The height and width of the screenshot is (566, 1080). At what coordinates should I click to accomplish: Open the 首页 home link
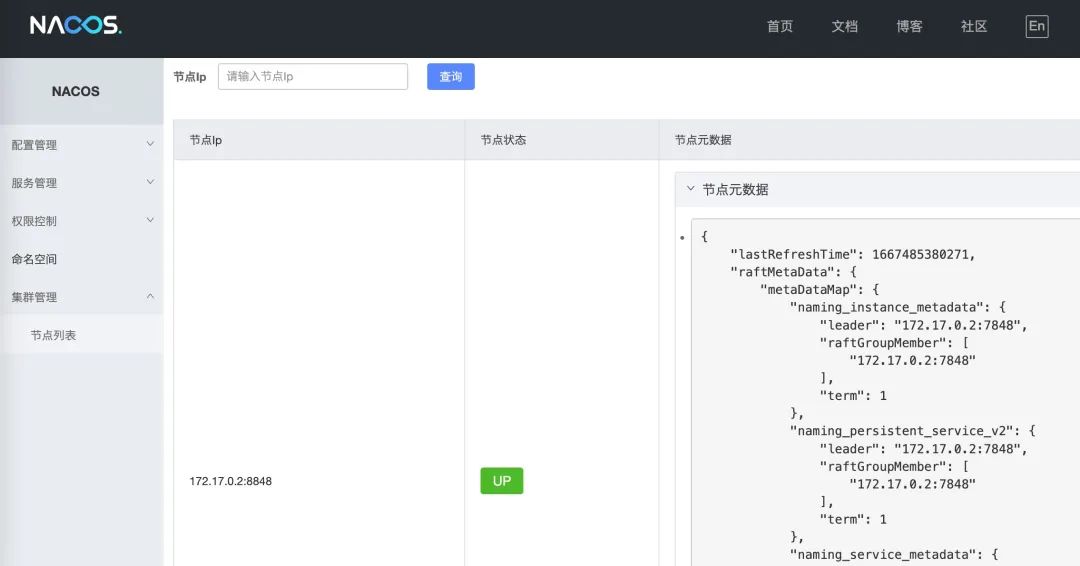[x=780, y=26]
